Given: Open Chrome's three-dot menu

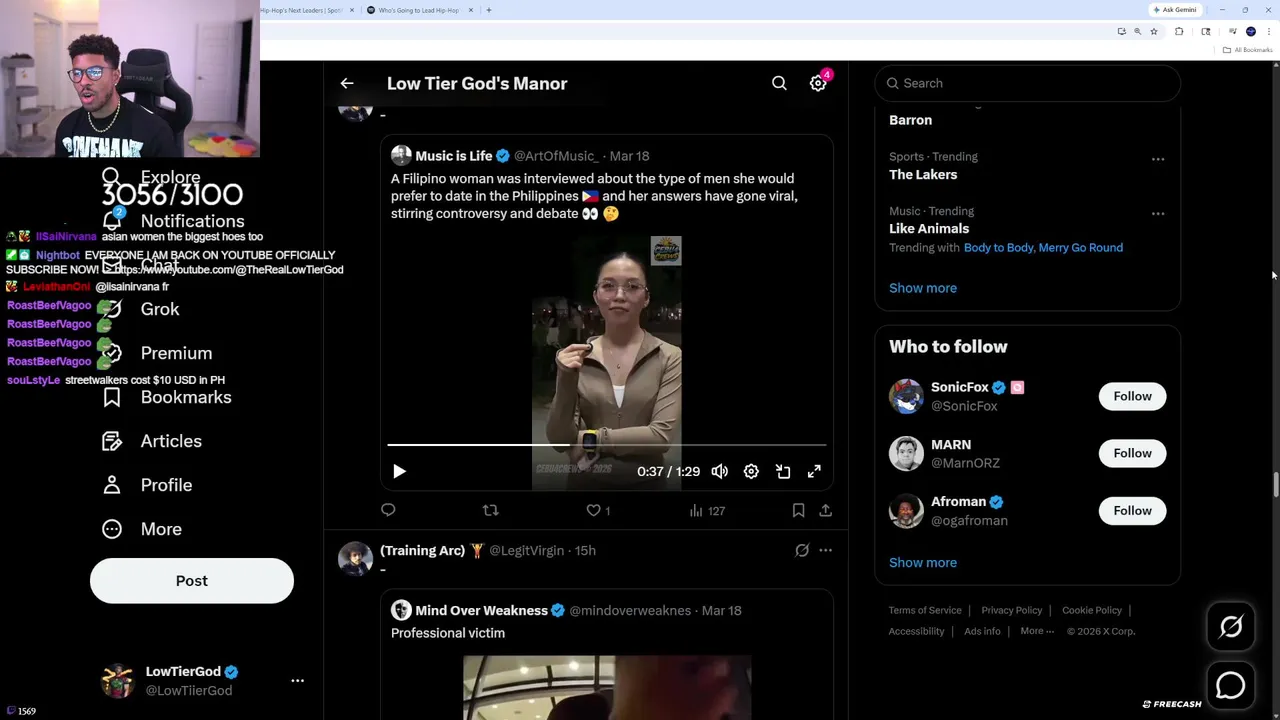Looking at the screenshot, I should tap(1268, 31).
